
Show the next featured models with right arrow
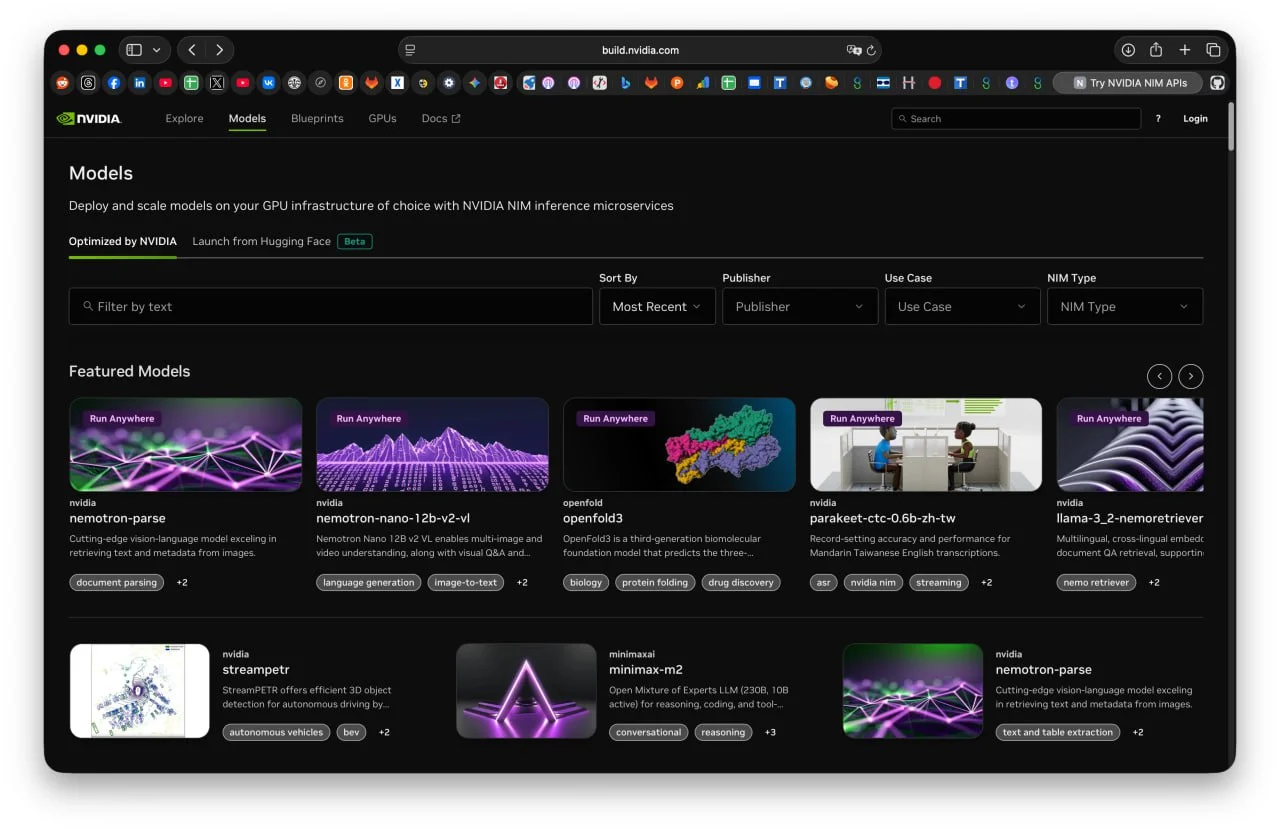[x=1190, y=376]
